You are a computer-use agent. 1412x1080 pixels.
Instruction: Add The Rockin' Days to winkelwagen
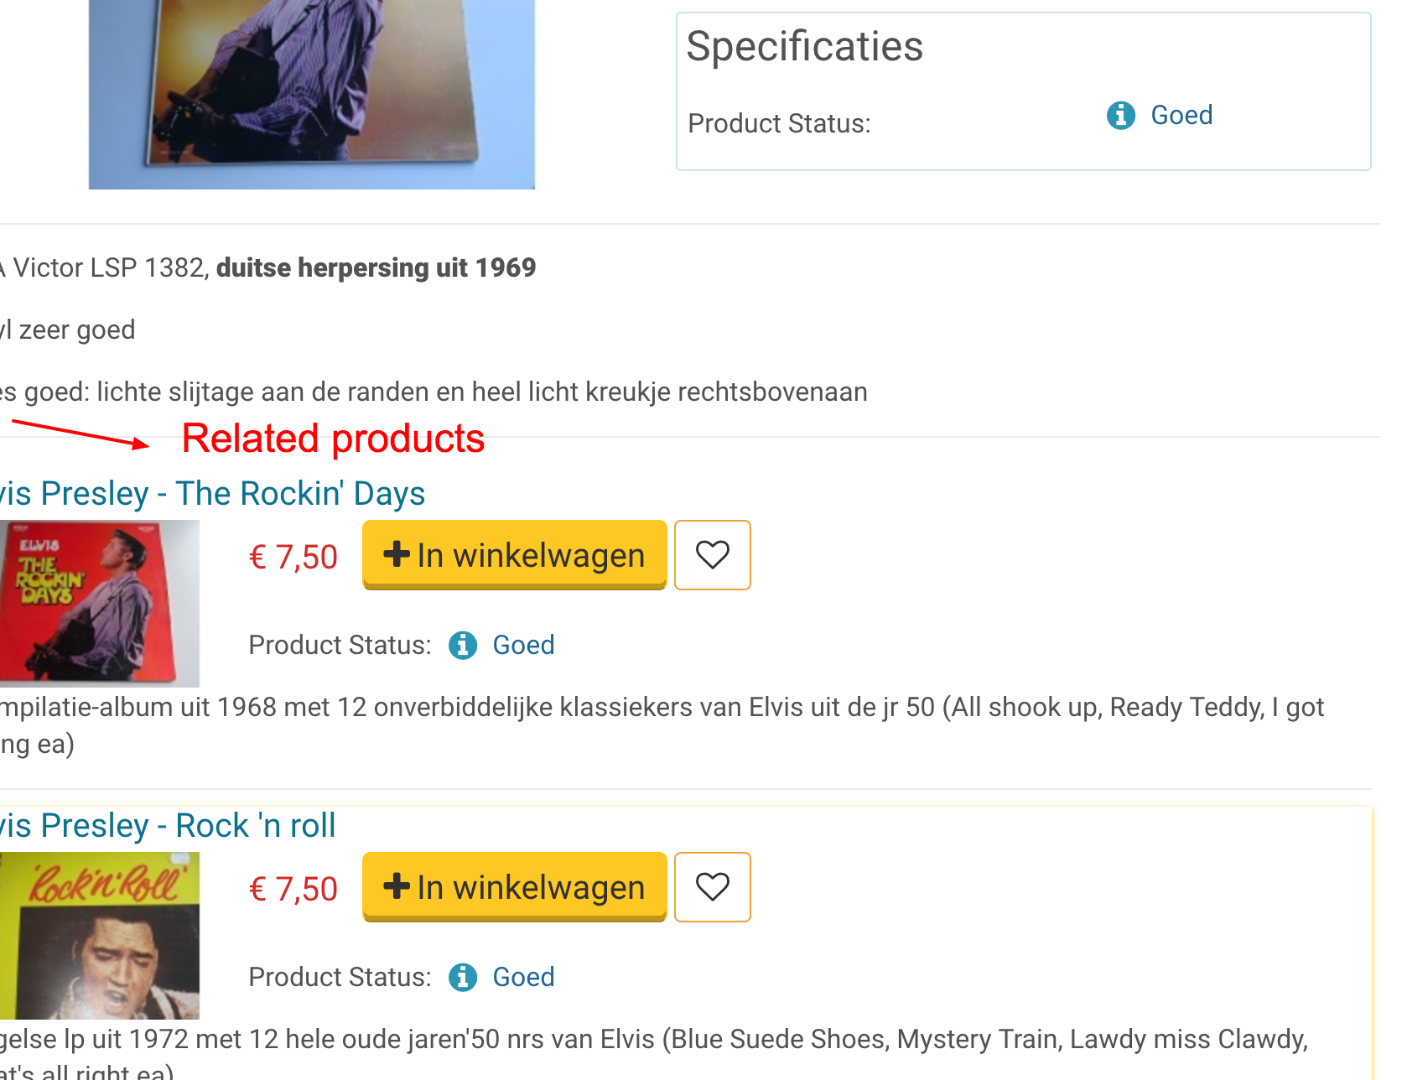pyautogui.click(x=514, y=555)
